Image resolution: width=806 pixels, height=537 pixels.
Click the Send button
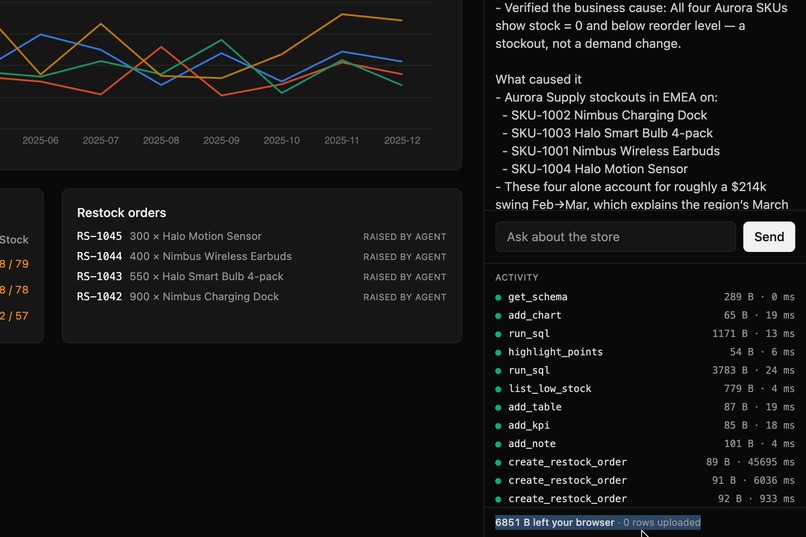pos(769,237)
